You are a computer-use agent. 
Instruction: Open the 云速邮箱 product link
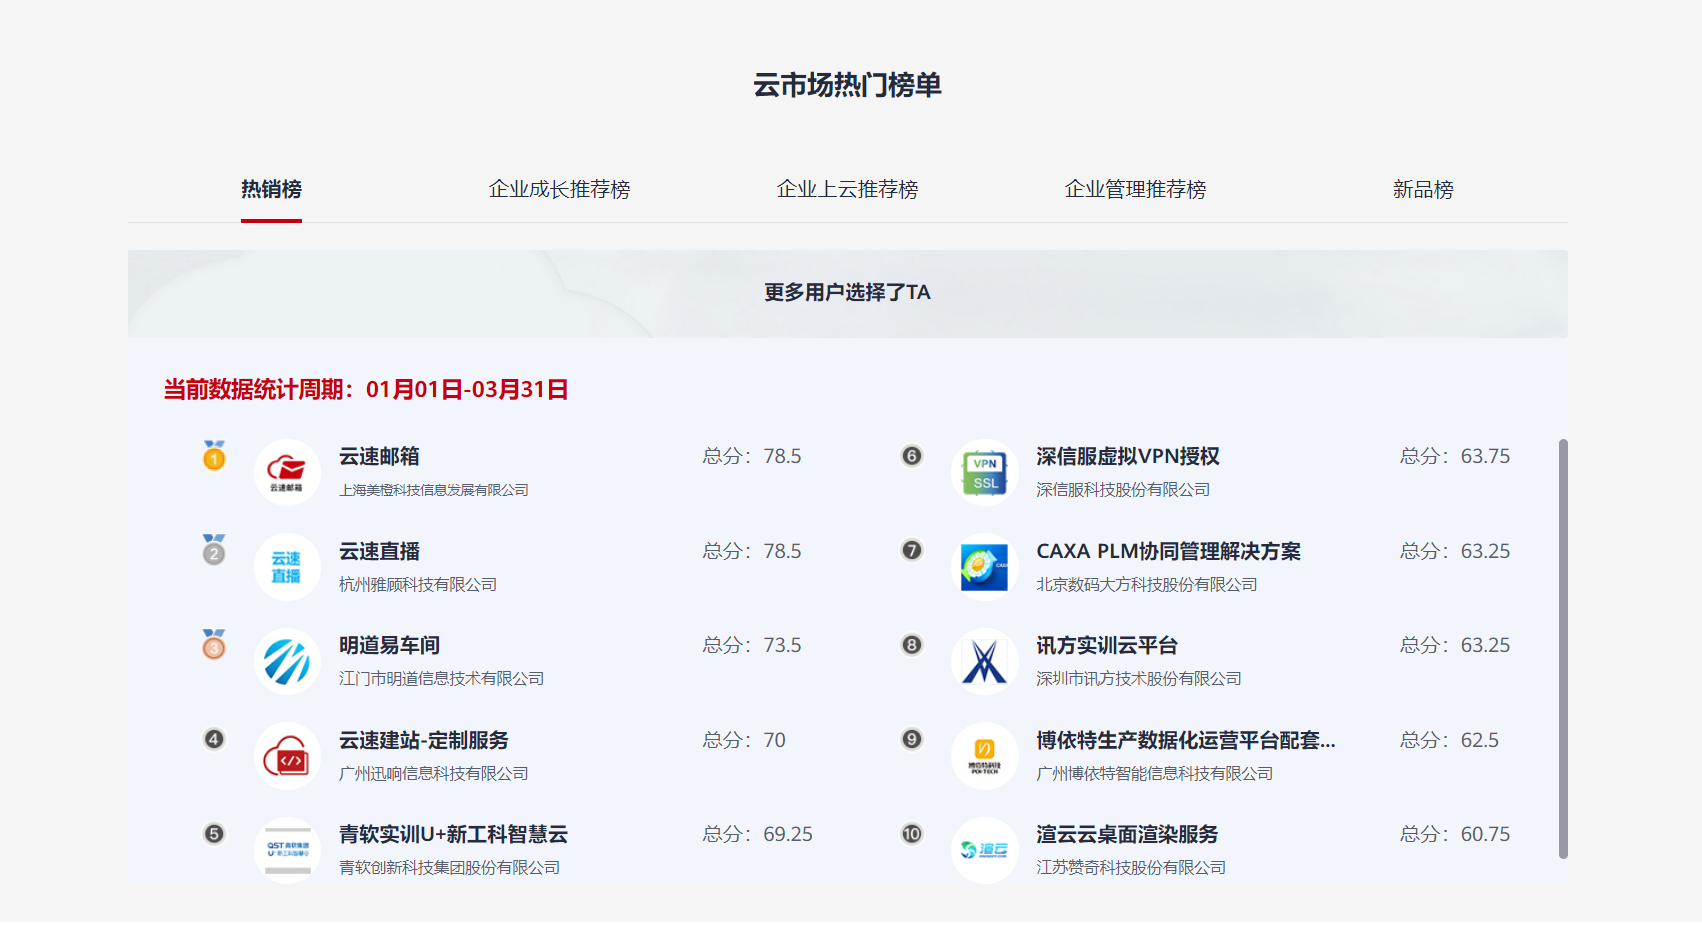pos(379,456)
